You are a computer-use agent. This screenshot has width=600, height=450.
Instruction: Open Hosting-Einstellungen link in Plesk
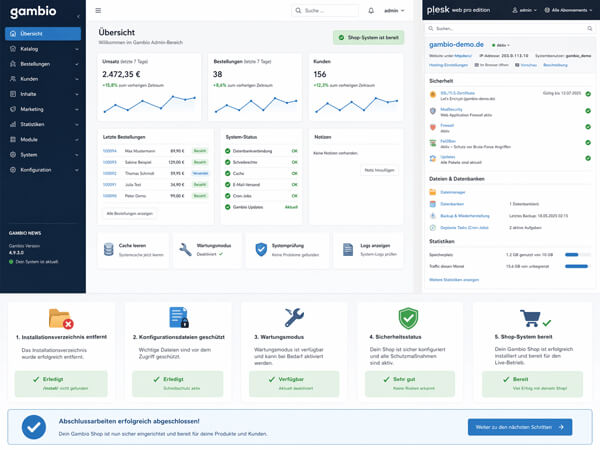pyautogui.click(x=448, y=65)
